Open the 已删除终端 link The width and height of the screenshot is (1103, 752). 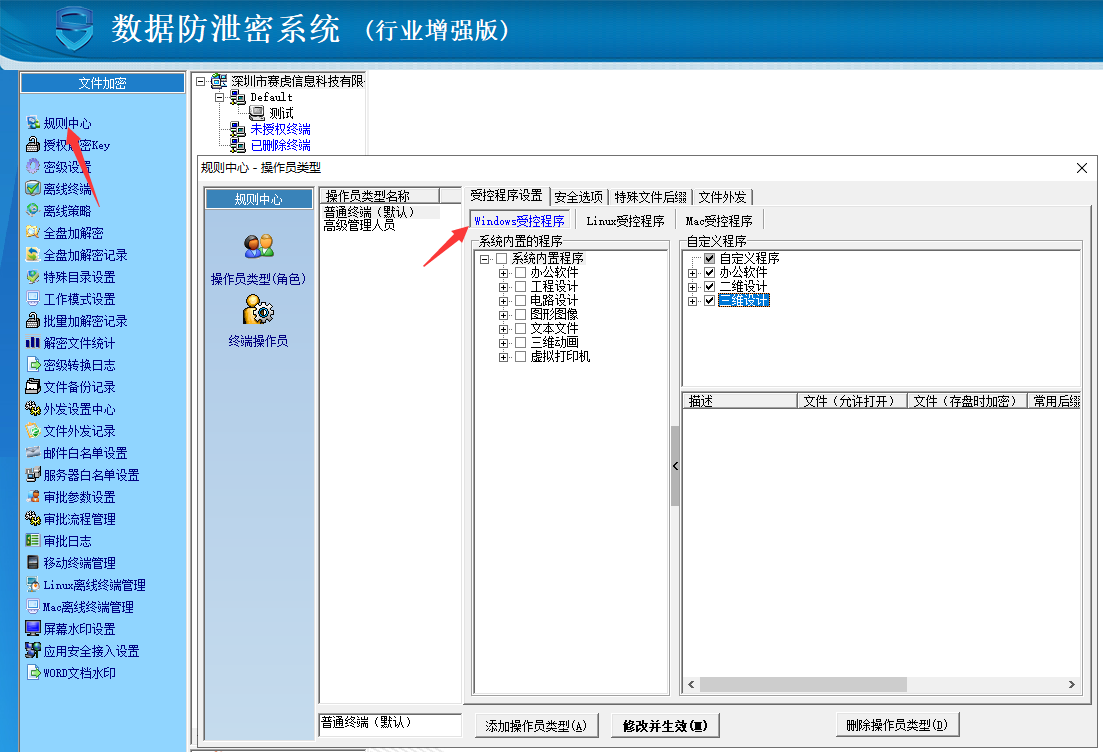point(280,145)
